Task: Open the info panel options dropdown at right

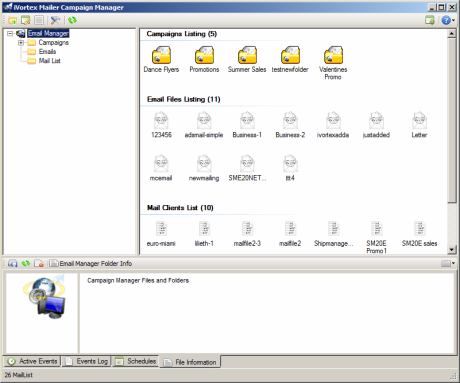Action: click(448, 264)
